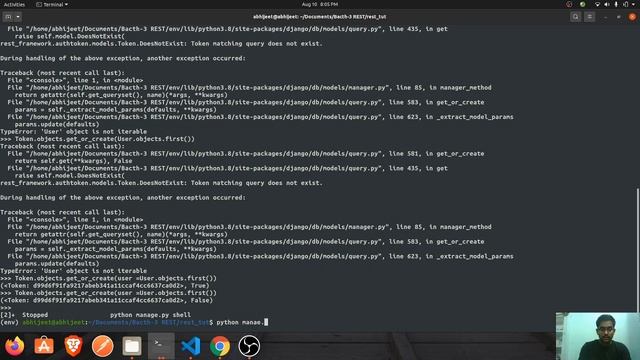Viewport: 640px width, 360px height.
Task: Open Visual Studio Code from the dock
Action: click(x=191, y=346)
